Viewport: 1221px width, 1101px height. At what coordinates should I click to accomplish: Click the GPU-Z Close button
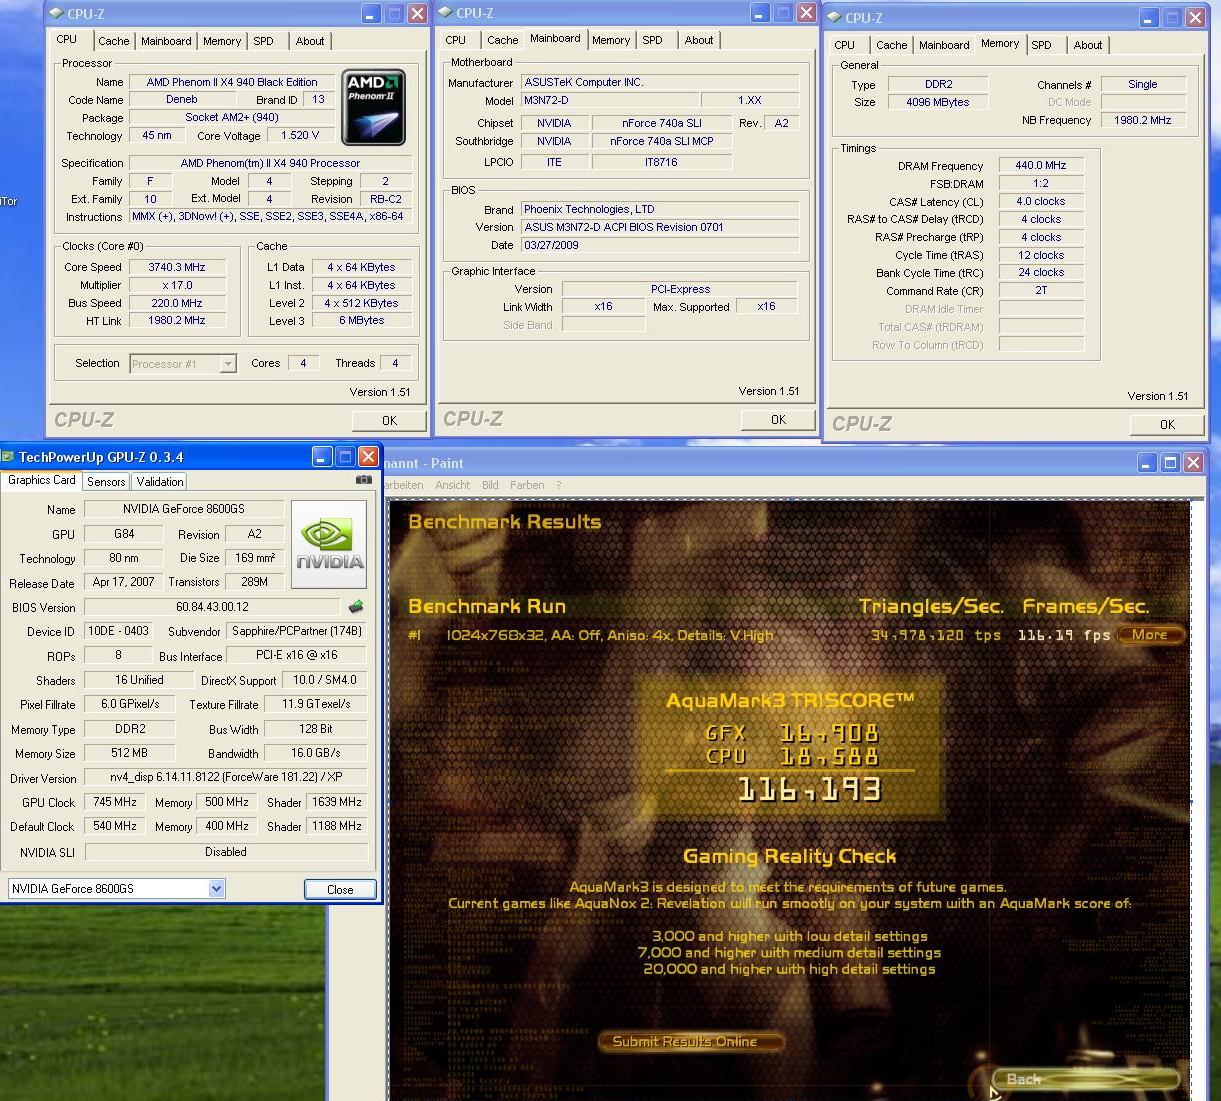point(340,889)
